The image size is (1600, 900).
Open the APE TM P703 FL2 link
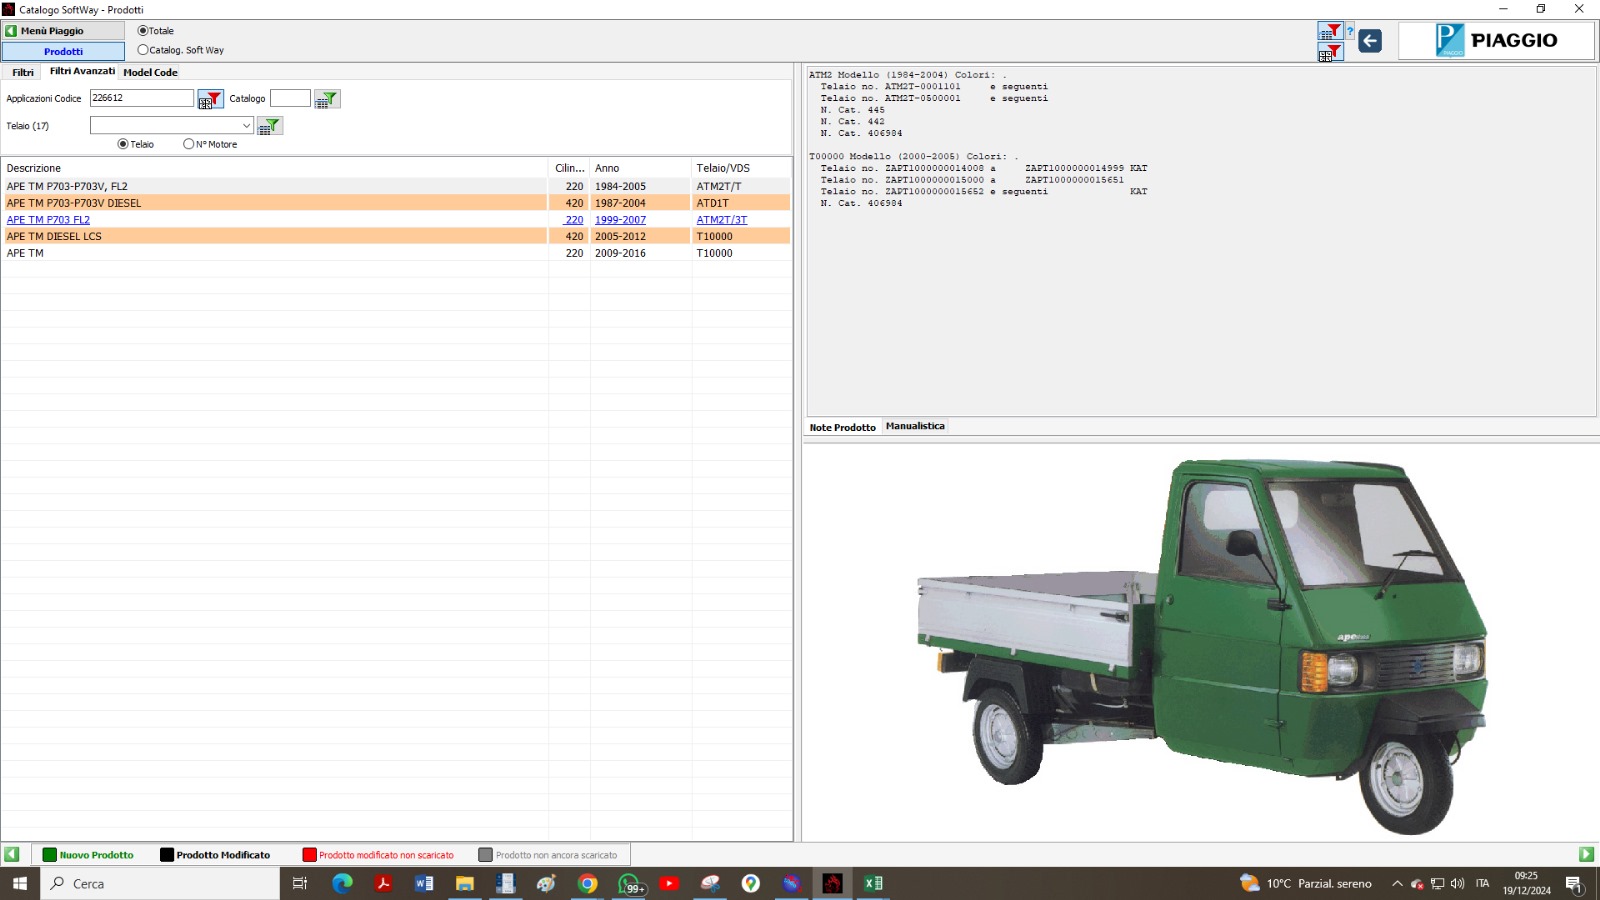(x=48, y=220)
